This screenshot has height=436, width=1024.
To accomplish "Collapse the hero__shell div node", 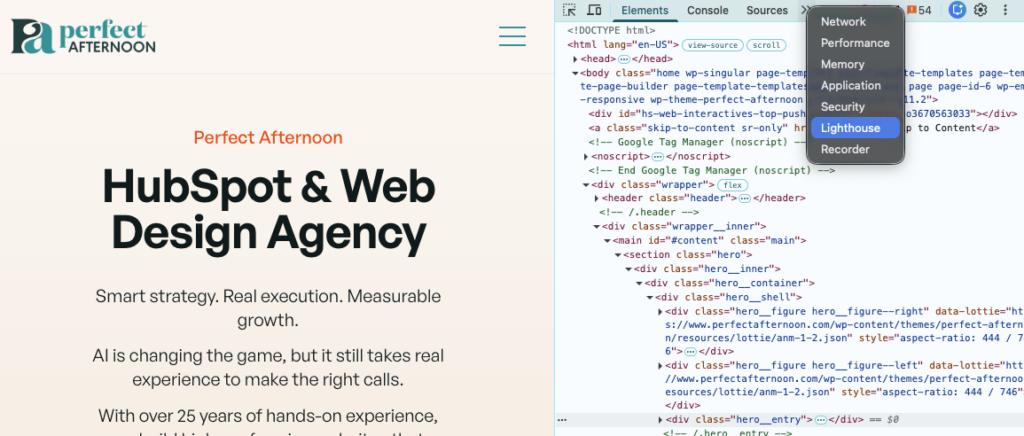I will (650, 297).
